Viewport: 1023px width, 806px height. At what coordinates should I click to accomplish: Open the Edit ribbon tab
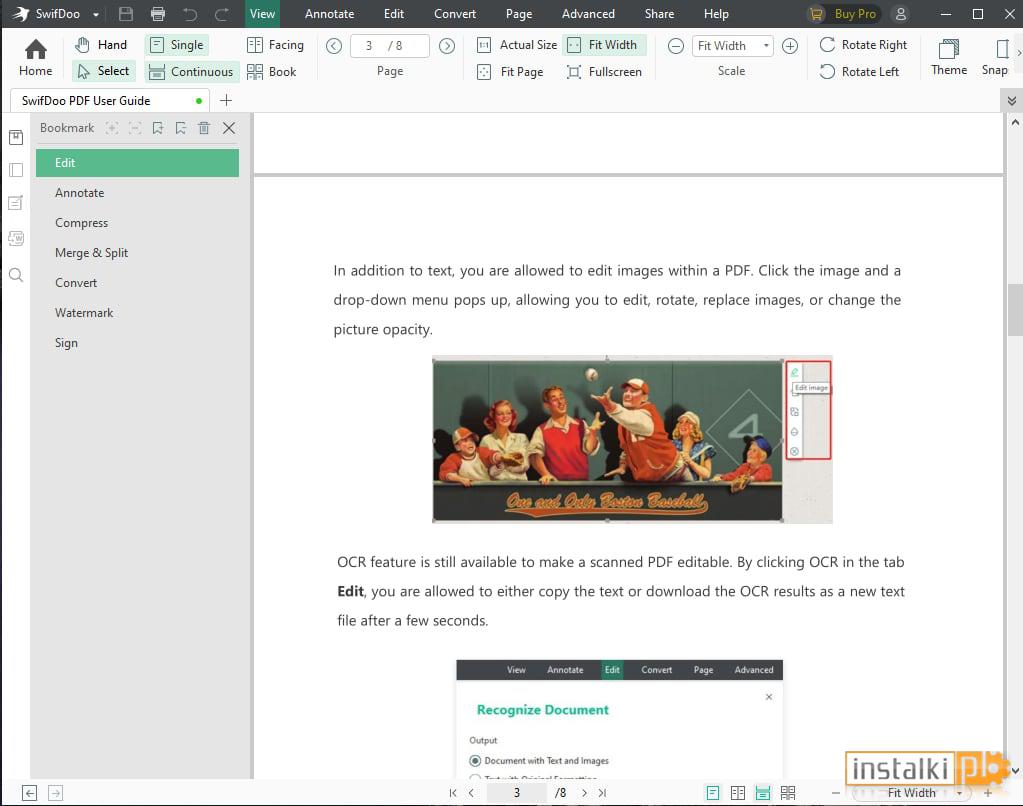394,14
